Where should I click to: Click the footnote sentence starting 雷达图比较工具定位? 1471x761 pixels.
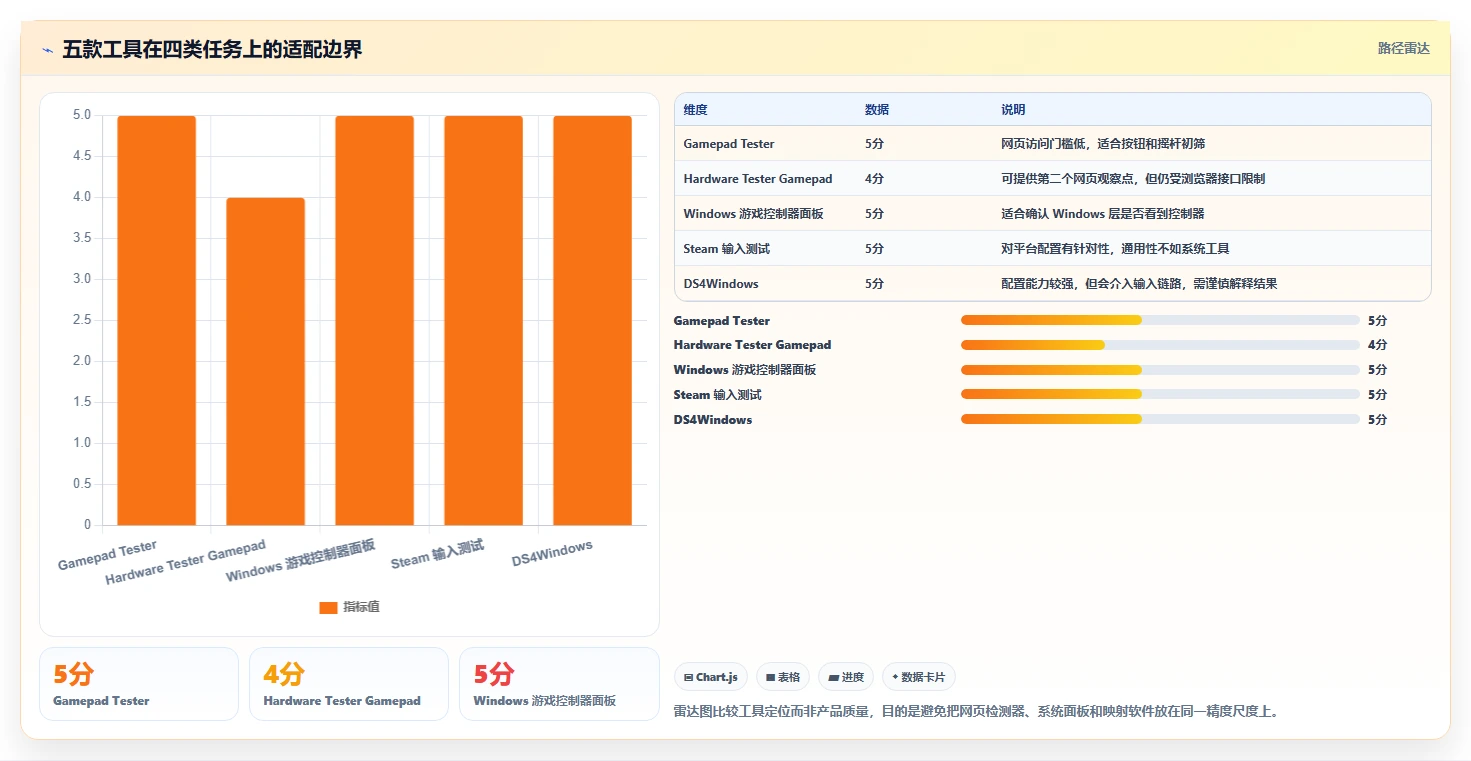[977, 712]
